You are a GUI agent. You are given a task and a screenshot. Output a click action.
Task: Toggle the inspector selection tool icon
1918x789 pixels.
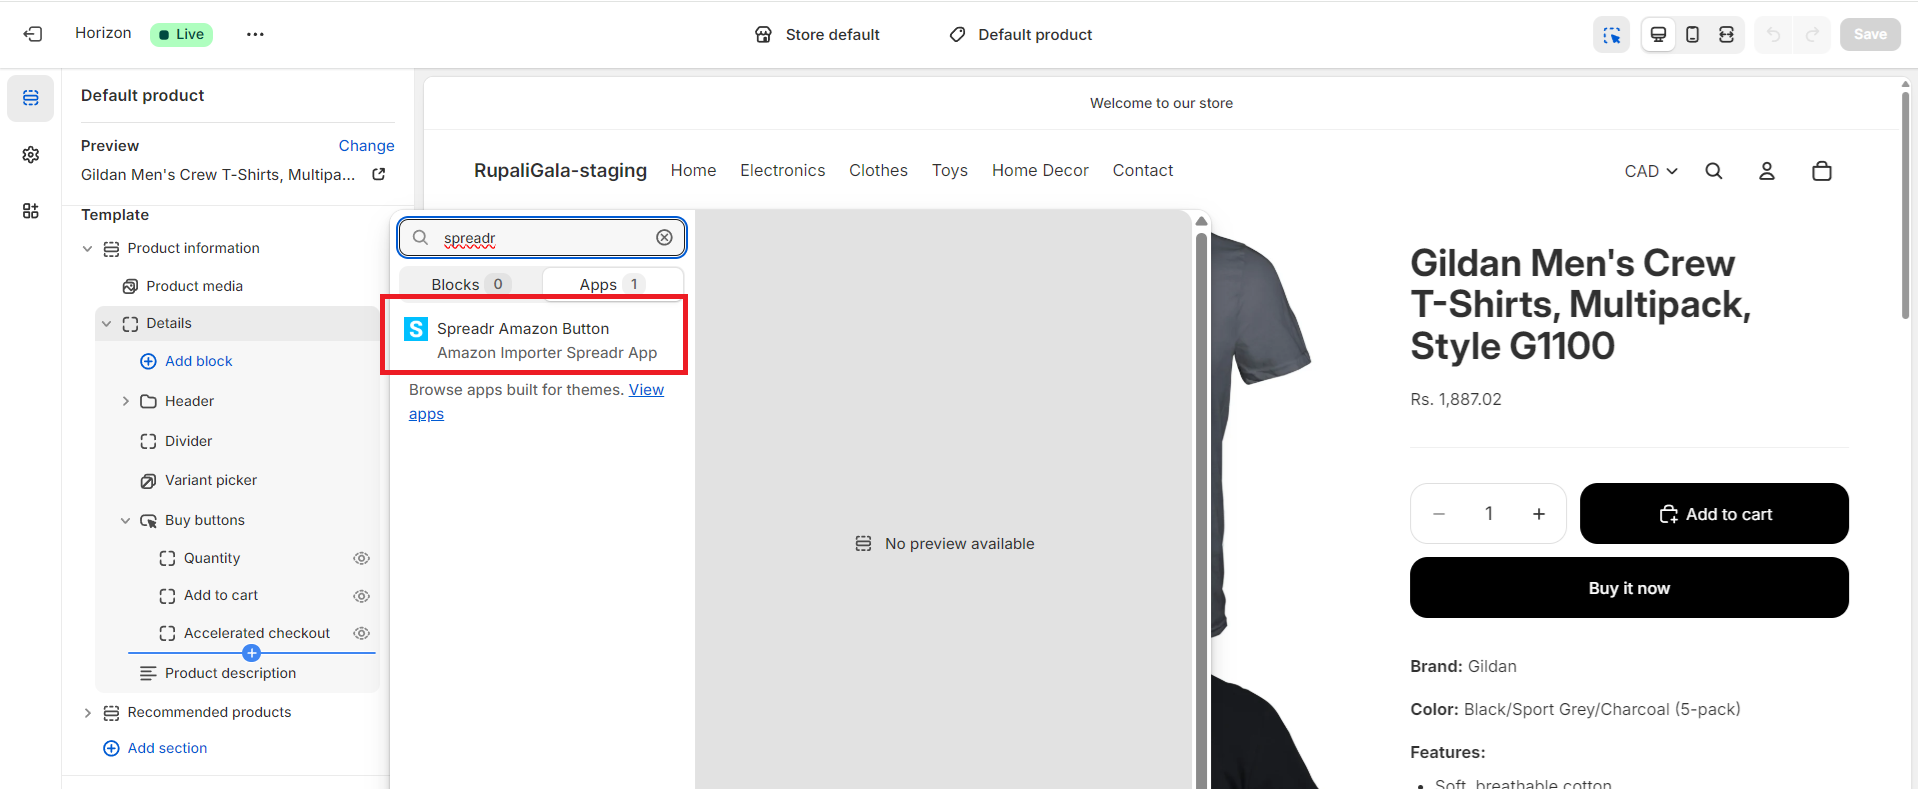tap(1611, 35)
